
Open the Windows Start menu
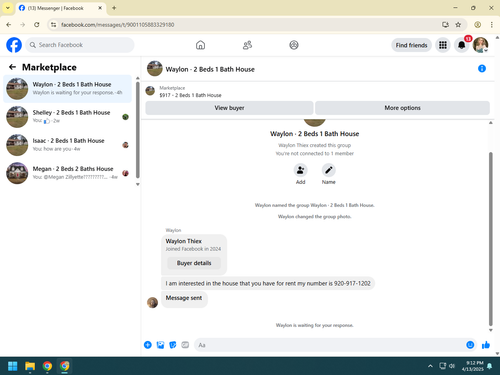coord(13,366)
